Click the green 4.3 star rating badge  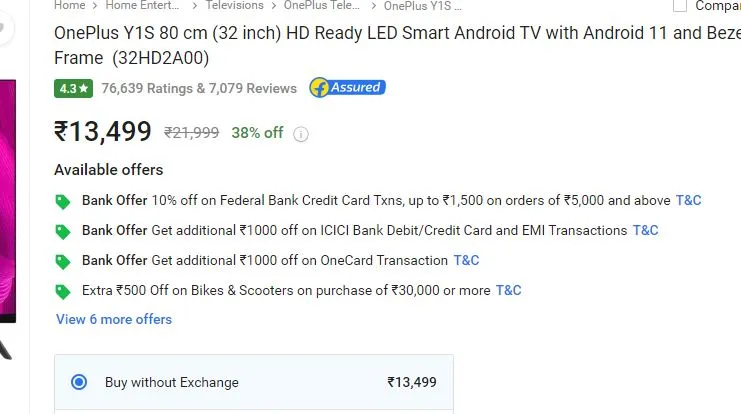pos(73,88)
